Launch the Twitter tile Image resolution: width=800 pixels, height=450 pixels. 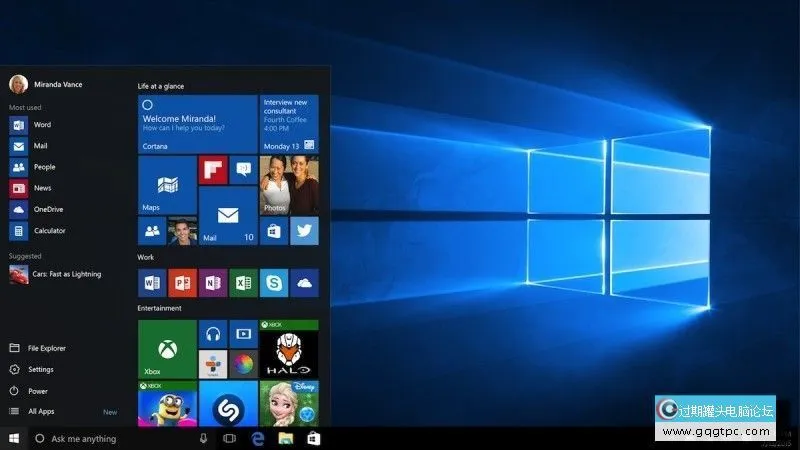click(x=304, y=231)
